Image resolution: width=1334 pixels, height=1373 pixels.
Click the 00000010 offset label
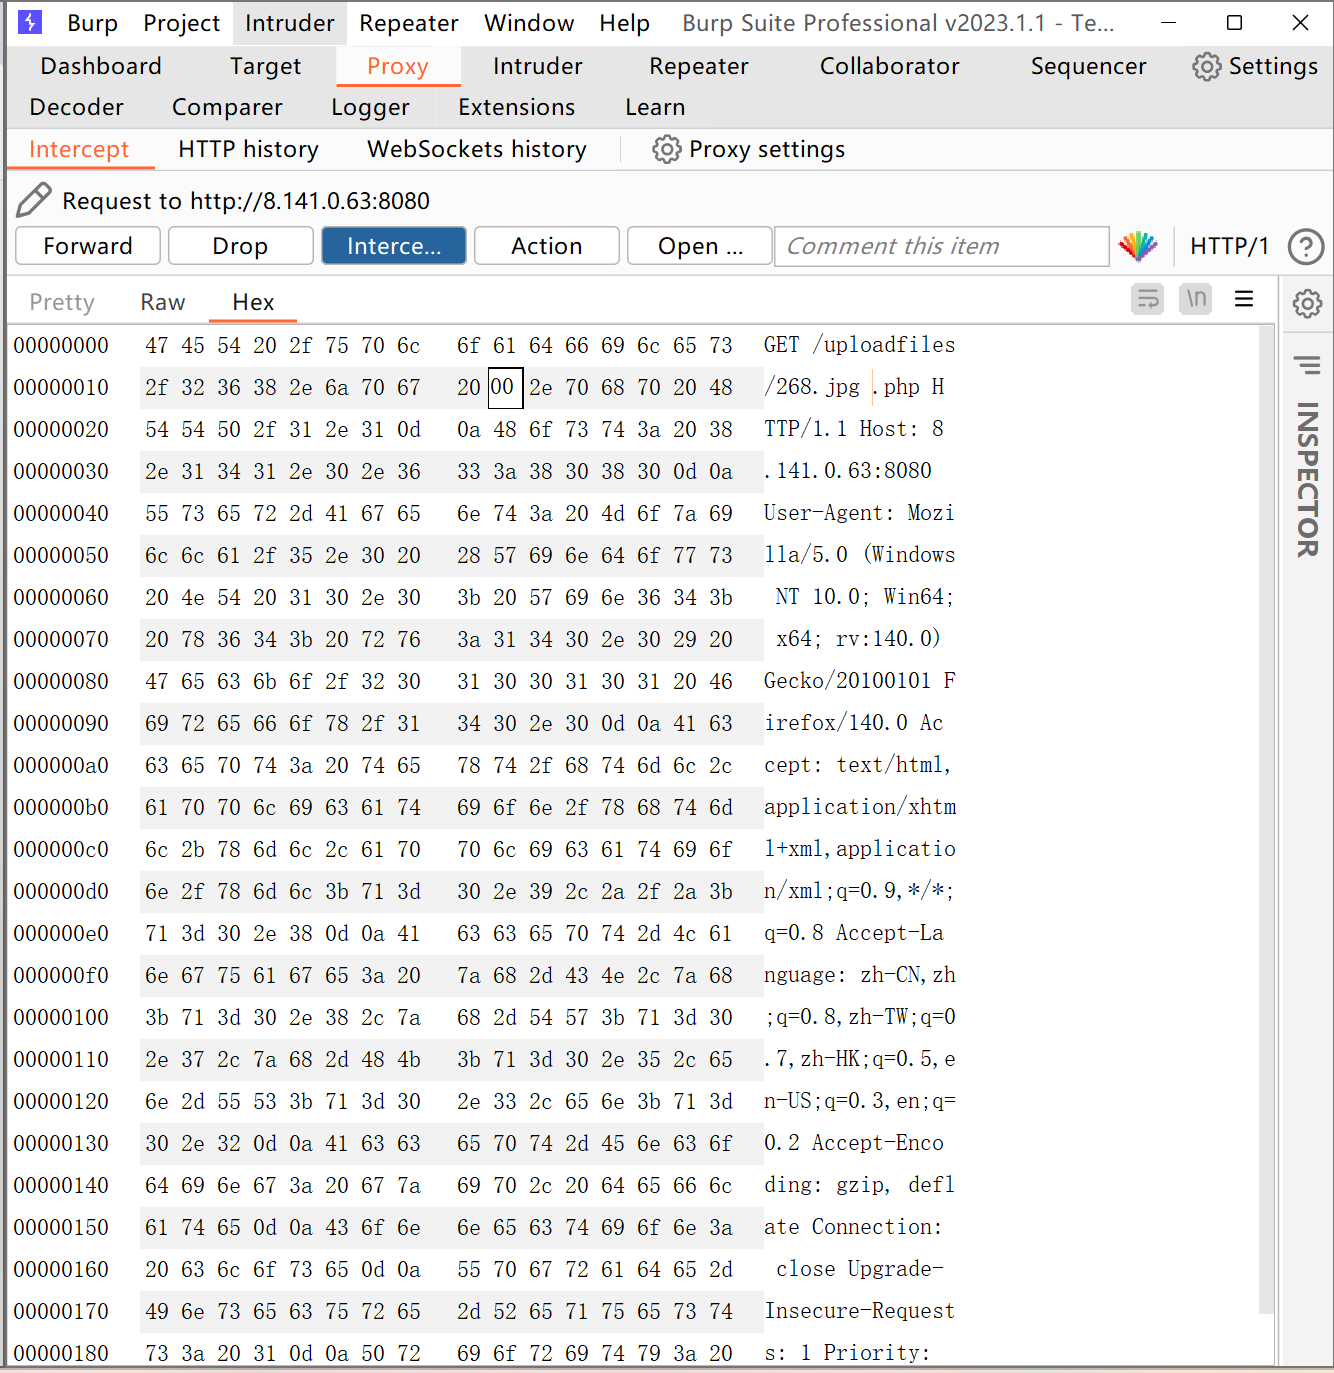coord(61,387)
